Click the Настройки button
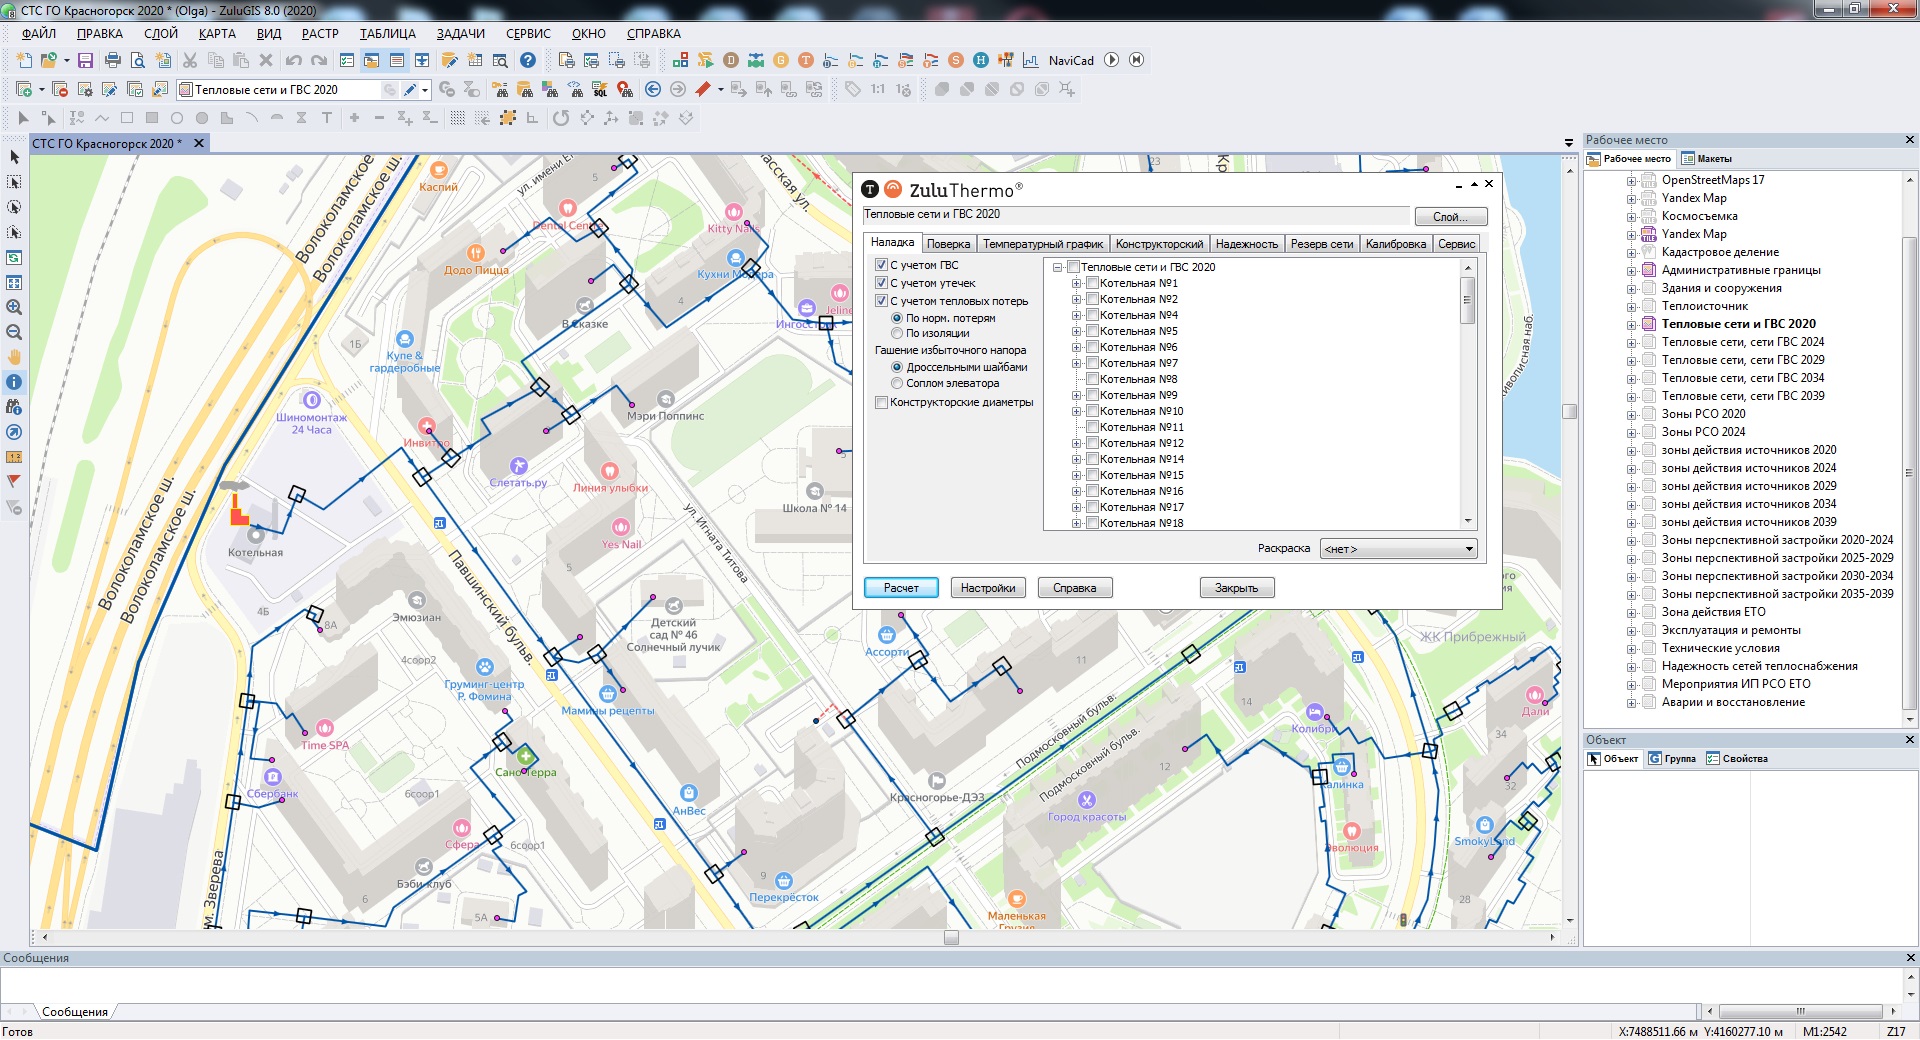 click(988, 588)
